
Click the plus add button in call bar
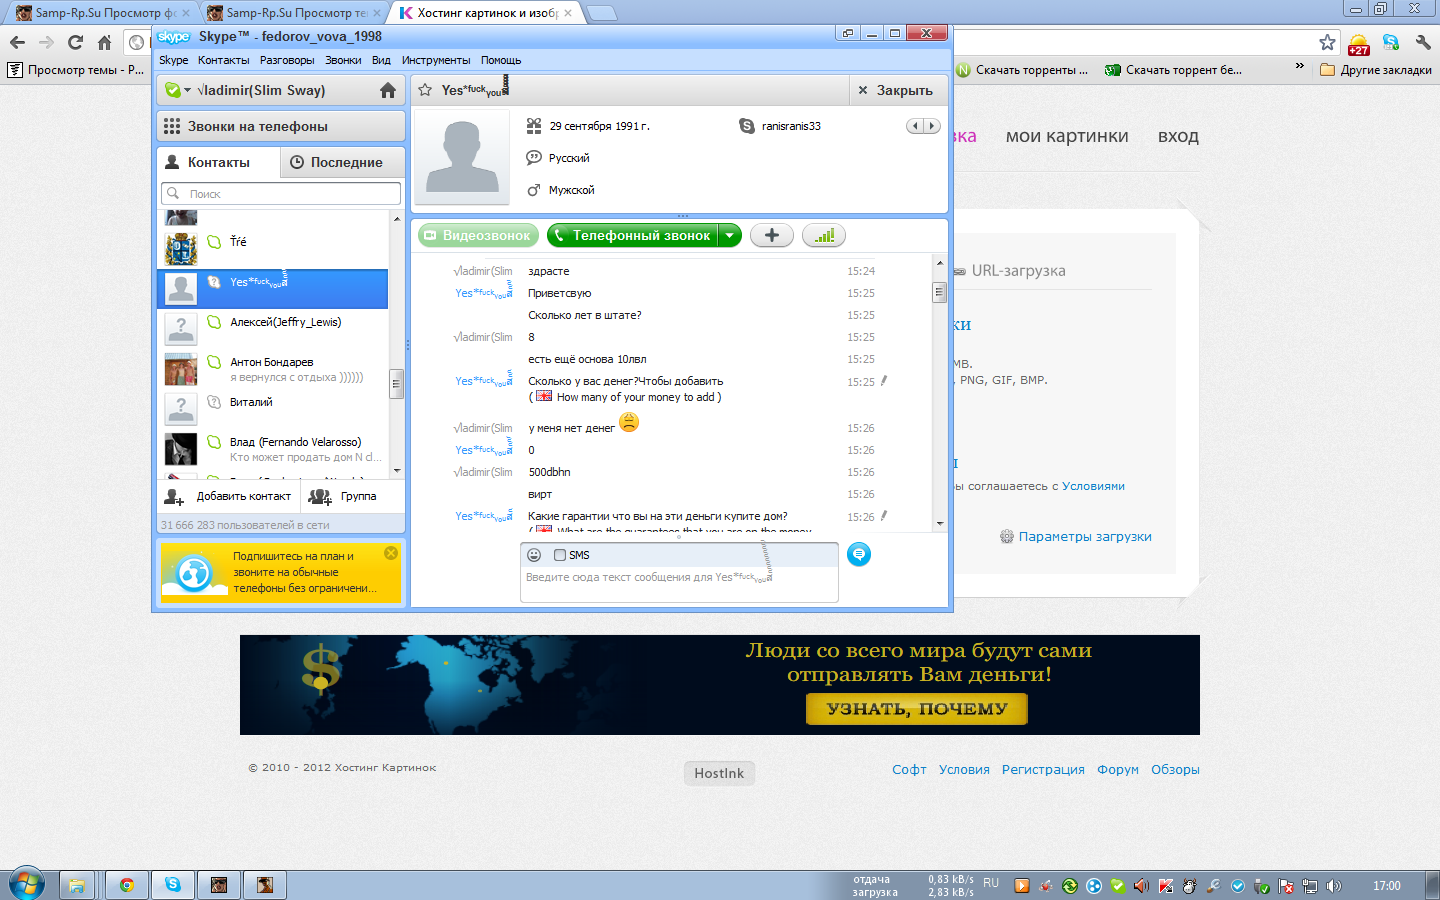pyautogui.click(x=772, y=235)
